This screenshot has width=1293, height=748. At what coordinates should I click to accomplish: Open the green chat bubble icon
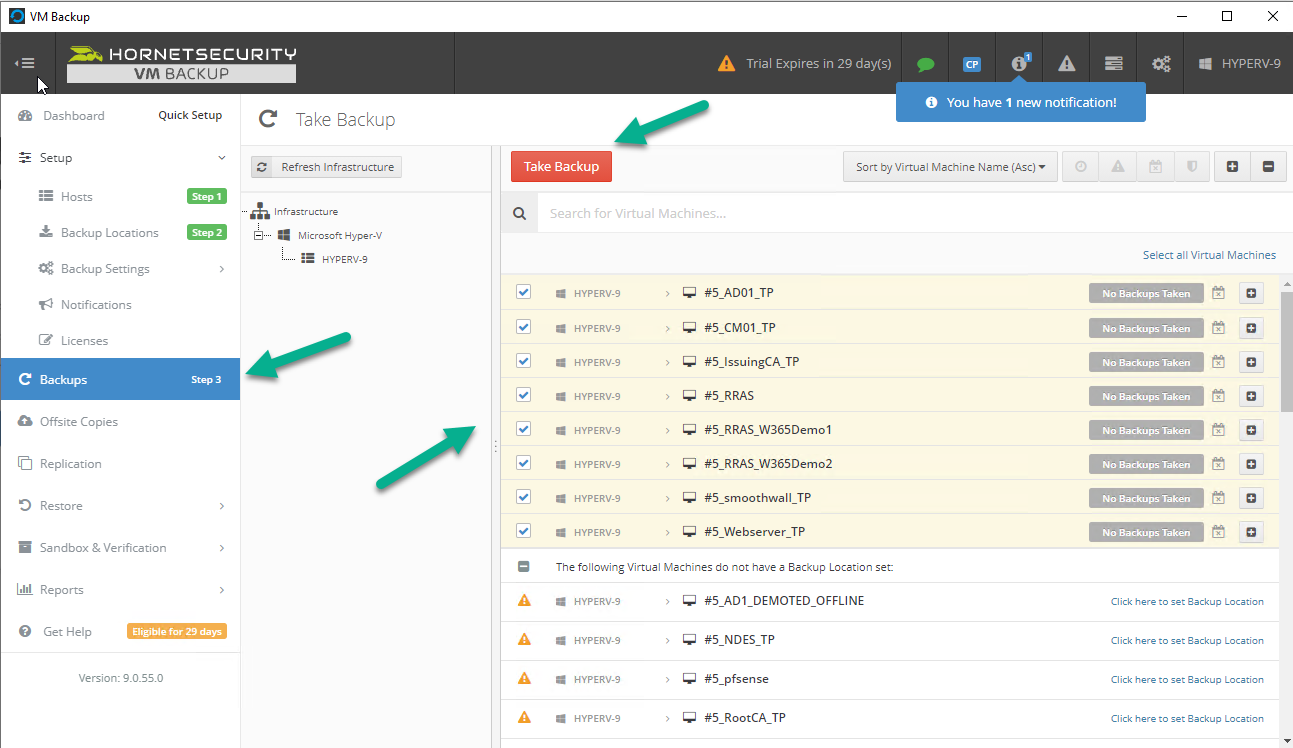click(926, 64)
